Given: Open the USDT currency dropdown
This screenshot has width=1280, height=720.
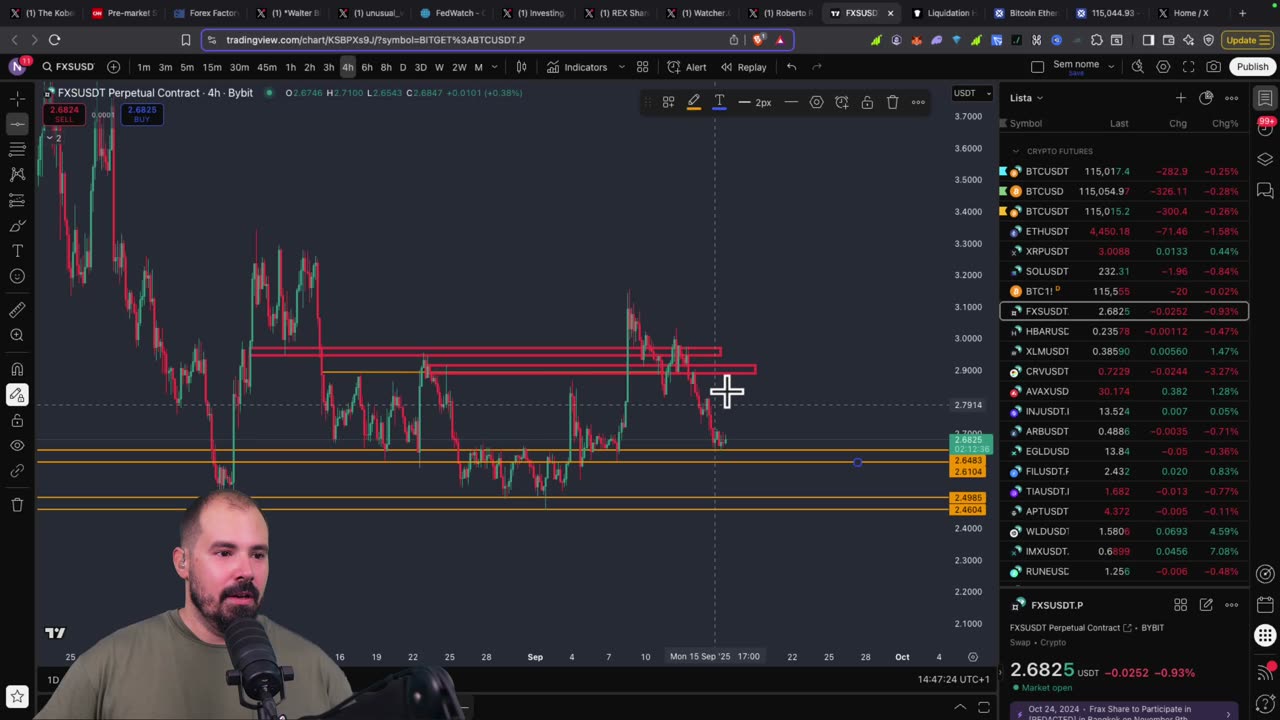Looking at the screenshot, I should pyautogui.click(x=972, y=93).
